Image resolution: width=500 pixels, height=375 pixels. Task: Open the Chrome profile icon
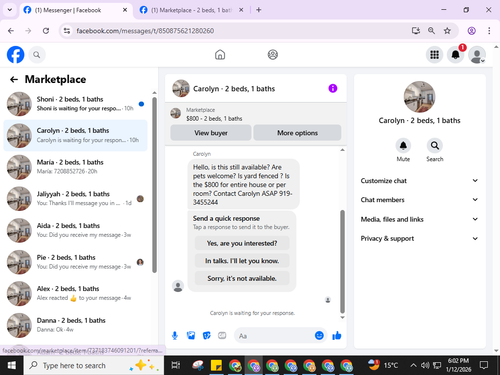click(471, 31)
